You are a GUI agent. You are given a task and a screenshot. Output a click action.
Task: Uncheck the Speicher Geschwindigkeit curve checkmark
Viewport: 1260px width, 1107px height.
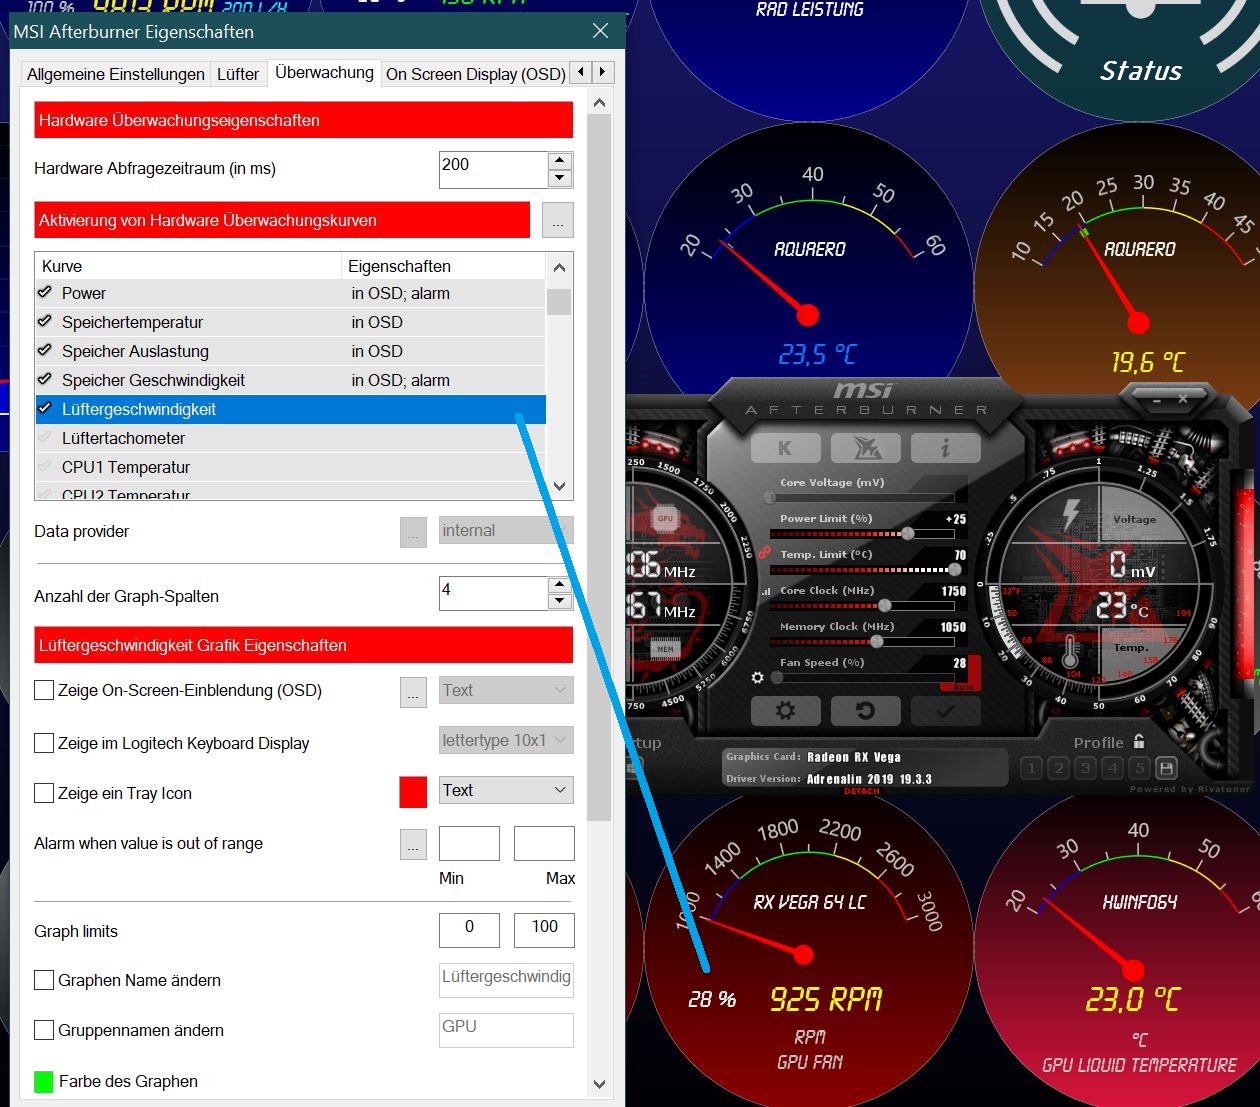point(44,380)
